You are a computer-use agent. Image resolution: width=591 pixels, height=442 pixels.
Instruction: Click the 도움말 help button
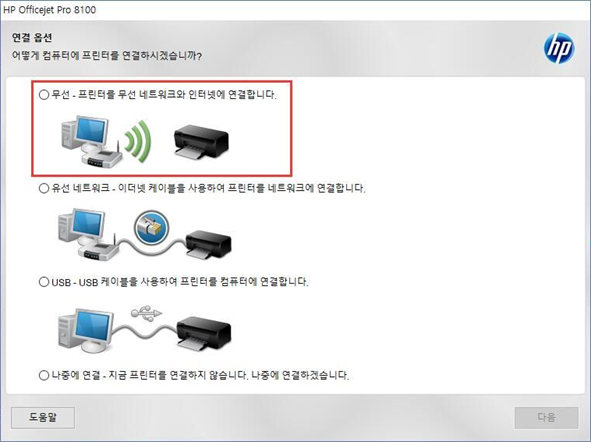pos(43,418)
